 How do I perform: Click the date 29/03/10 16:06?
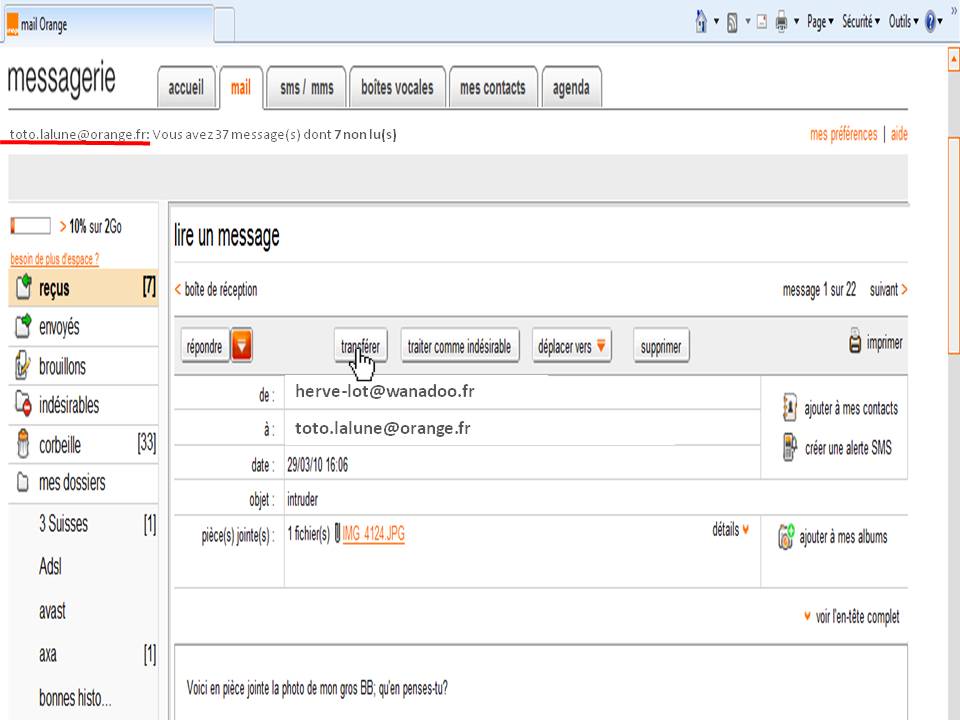pyautogui.click(x=317, y=465)
